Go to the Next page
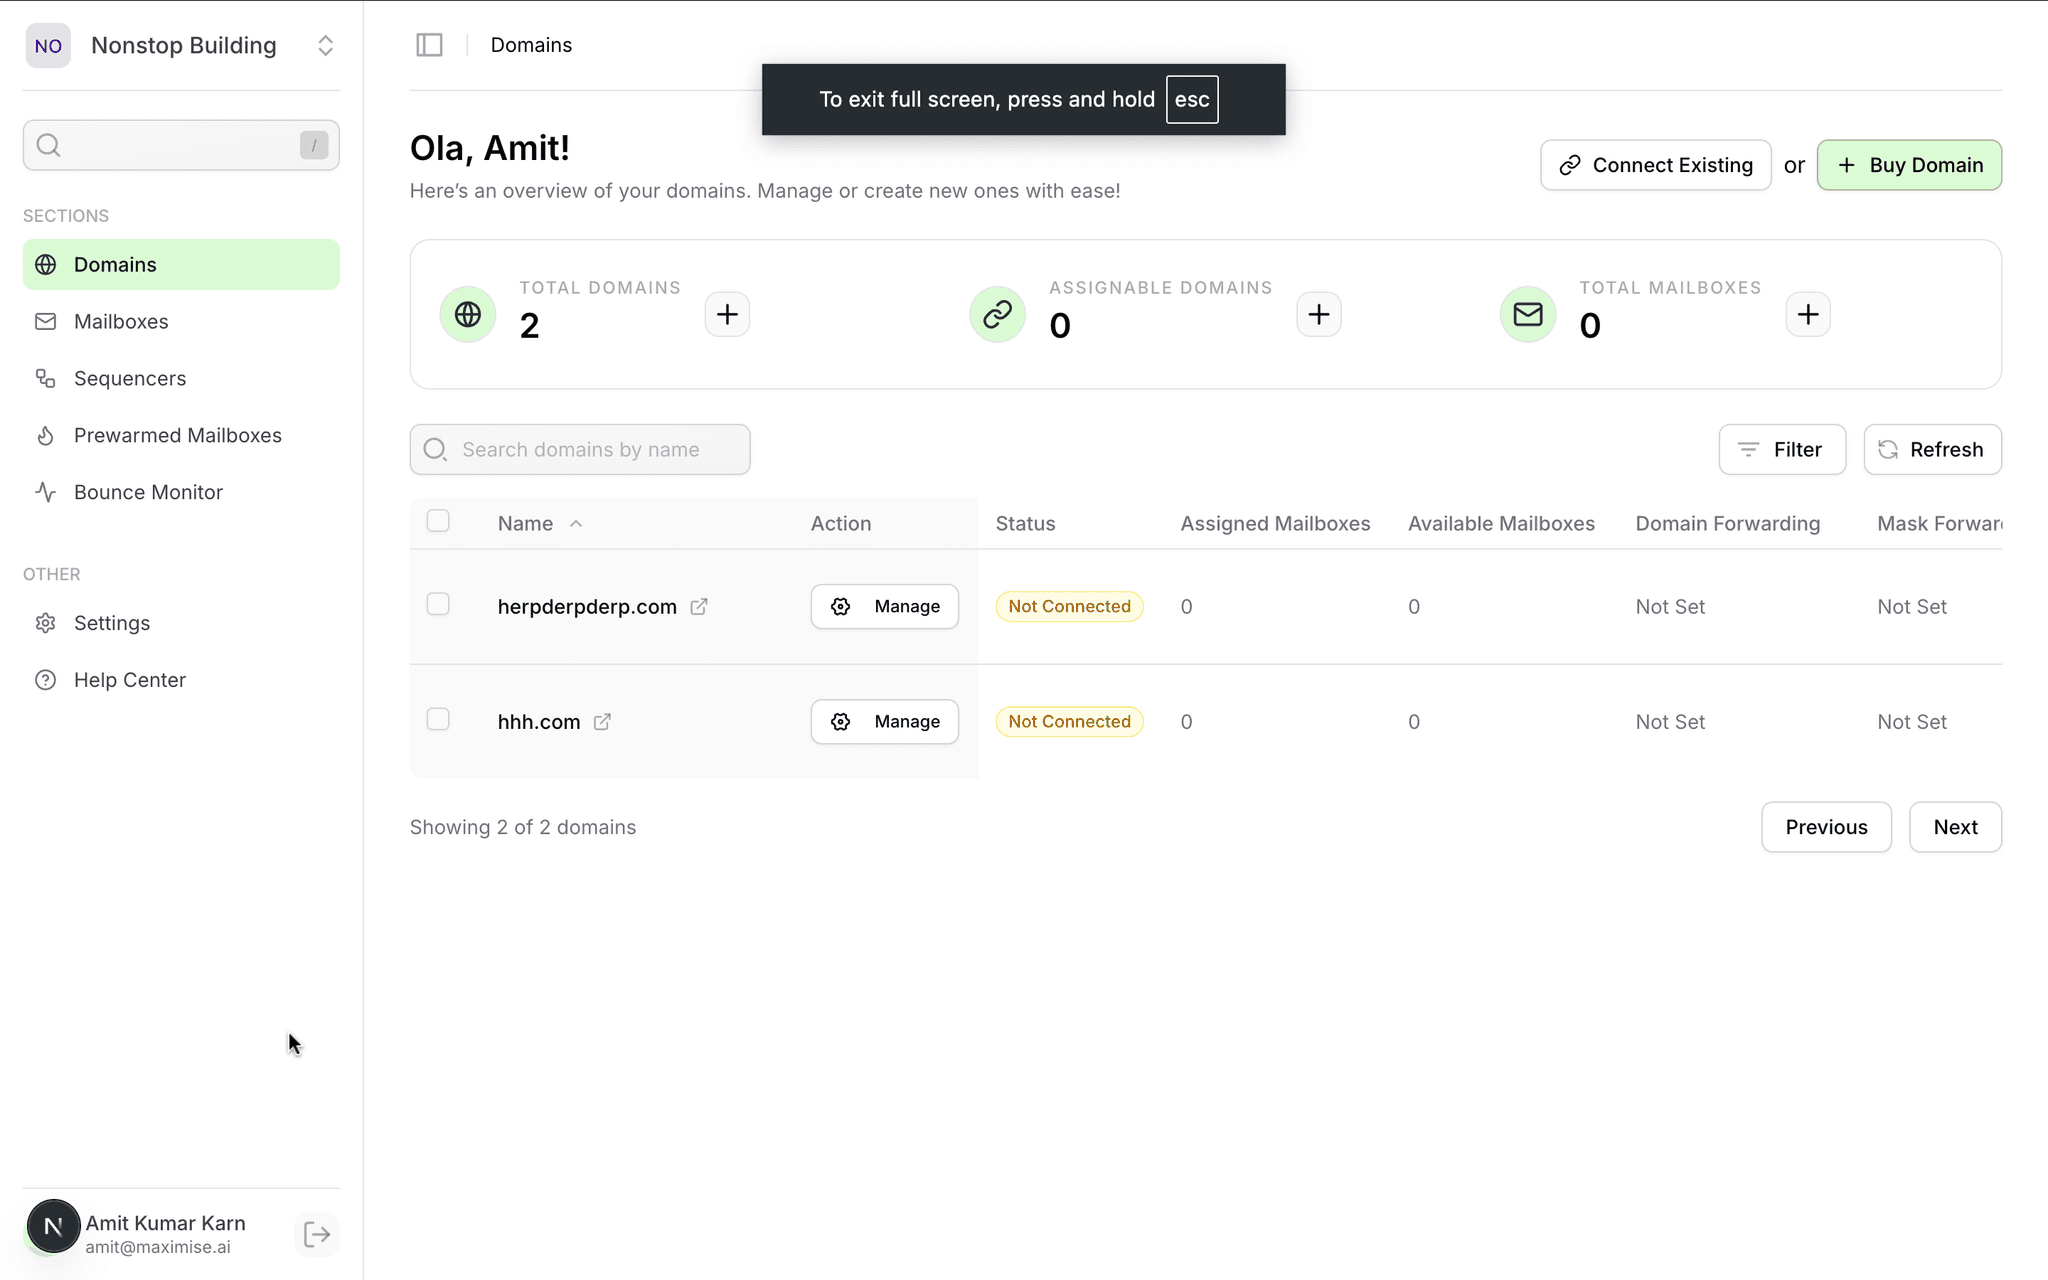This screenshot has width=2048, height=1280. tap(1955, 827)
